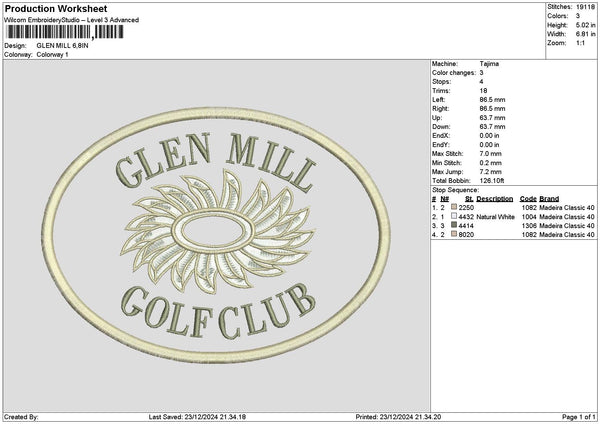Click the Up value 63.7 mm
The image size is (600, 424).
click(492, 118)
